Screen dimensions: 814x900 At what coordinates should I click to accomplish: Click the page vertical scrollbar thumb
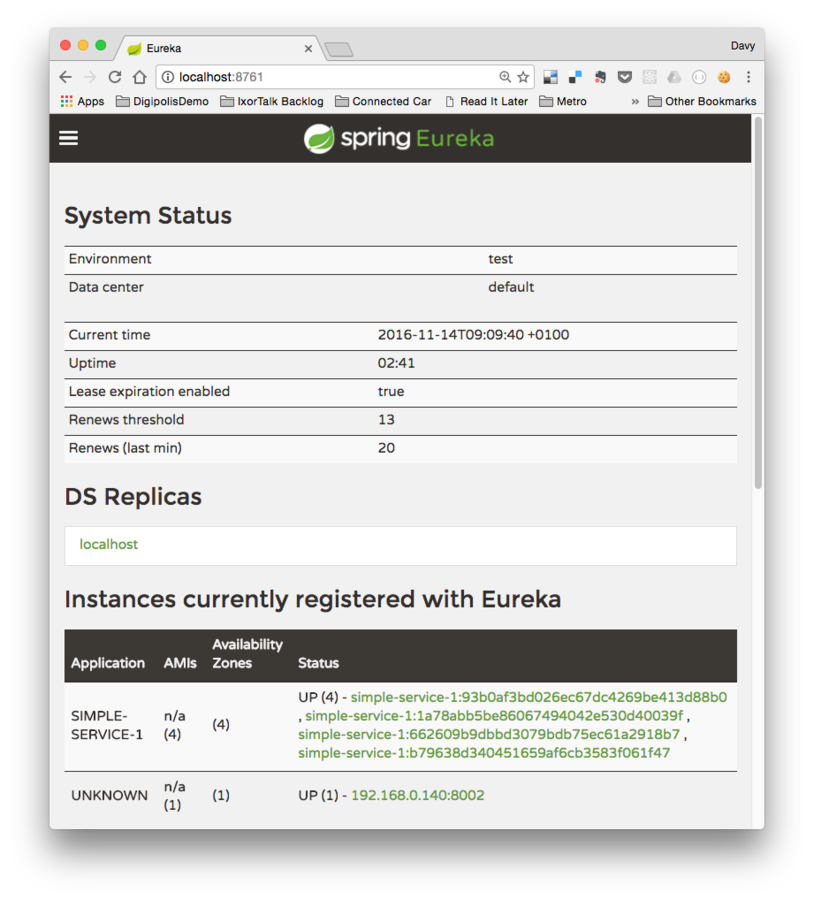click(x=758, y=303)
